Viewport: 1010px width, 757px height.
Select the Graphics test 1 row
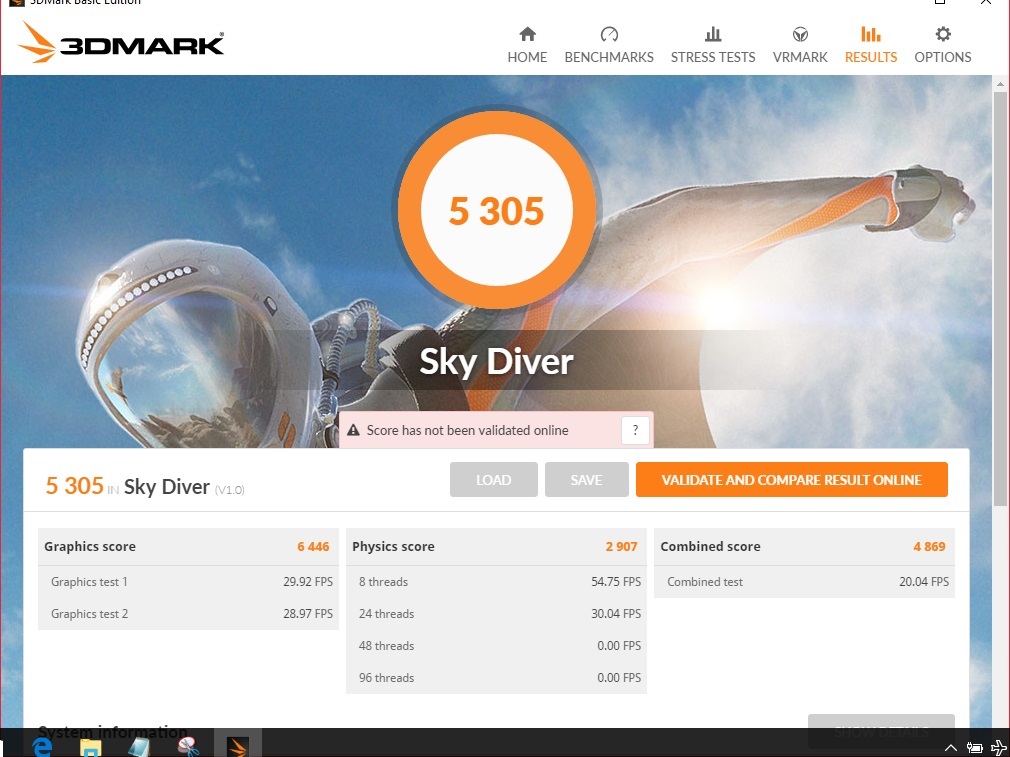[x=188, y=582]
